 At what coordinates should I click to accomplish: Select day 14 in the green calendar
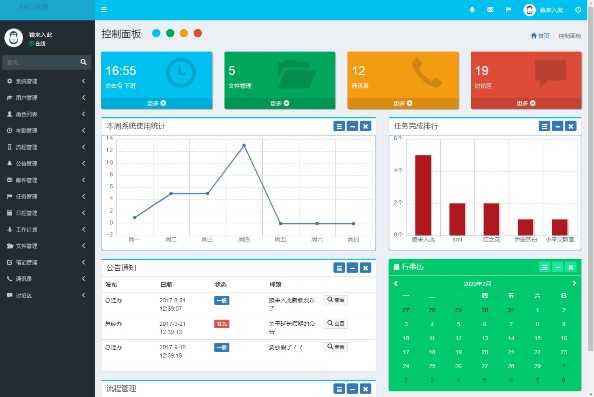(x=511, y=338)
